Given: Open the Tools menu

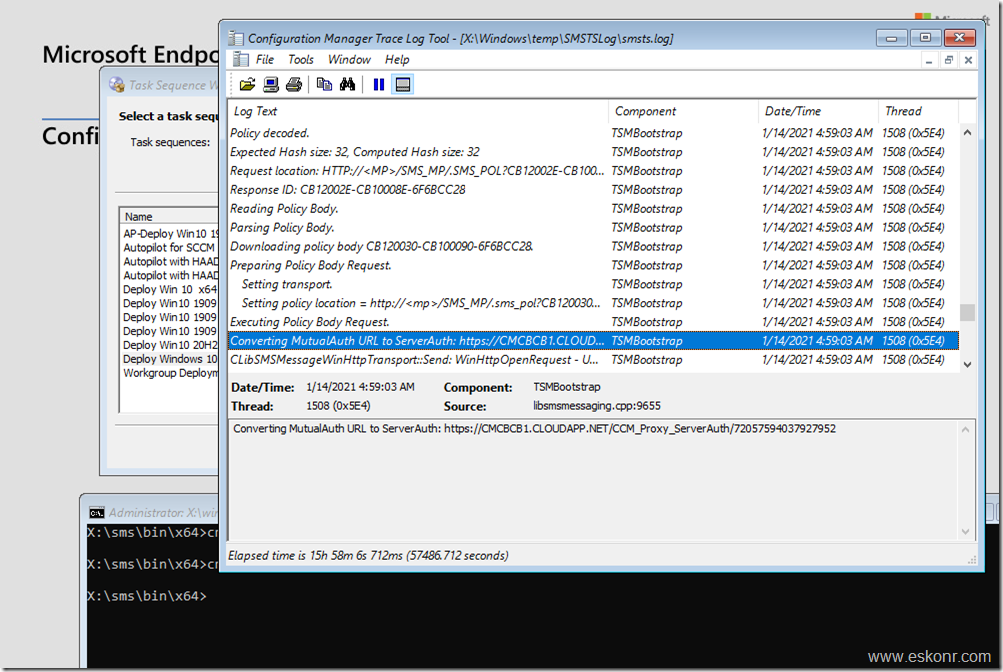Looking at the screenshot, I should click(x=301, y=59).
